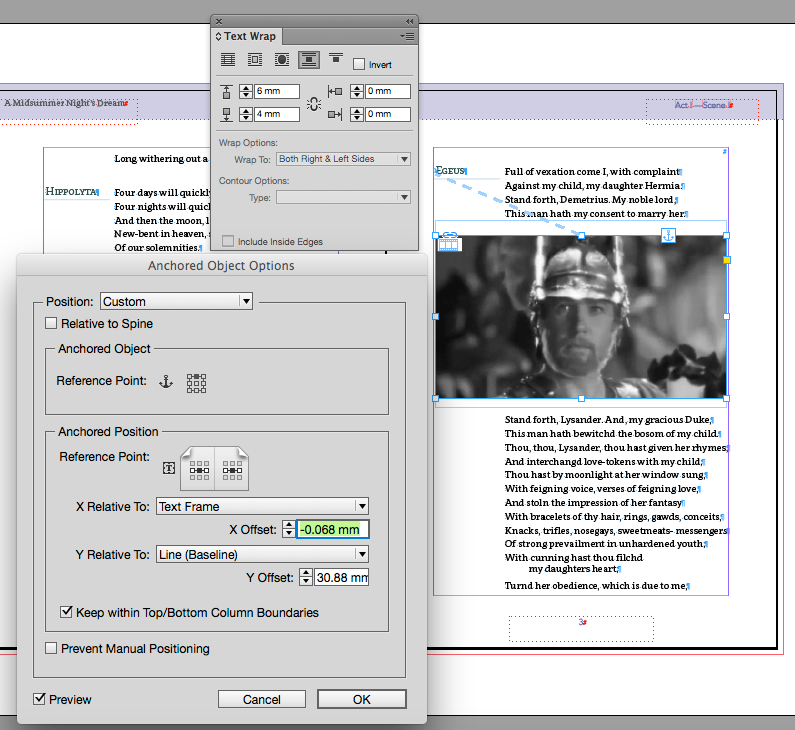This screenshot has width=795, height=730.
Task: Step the right offset 0 mm value
Action: [357, 114]
